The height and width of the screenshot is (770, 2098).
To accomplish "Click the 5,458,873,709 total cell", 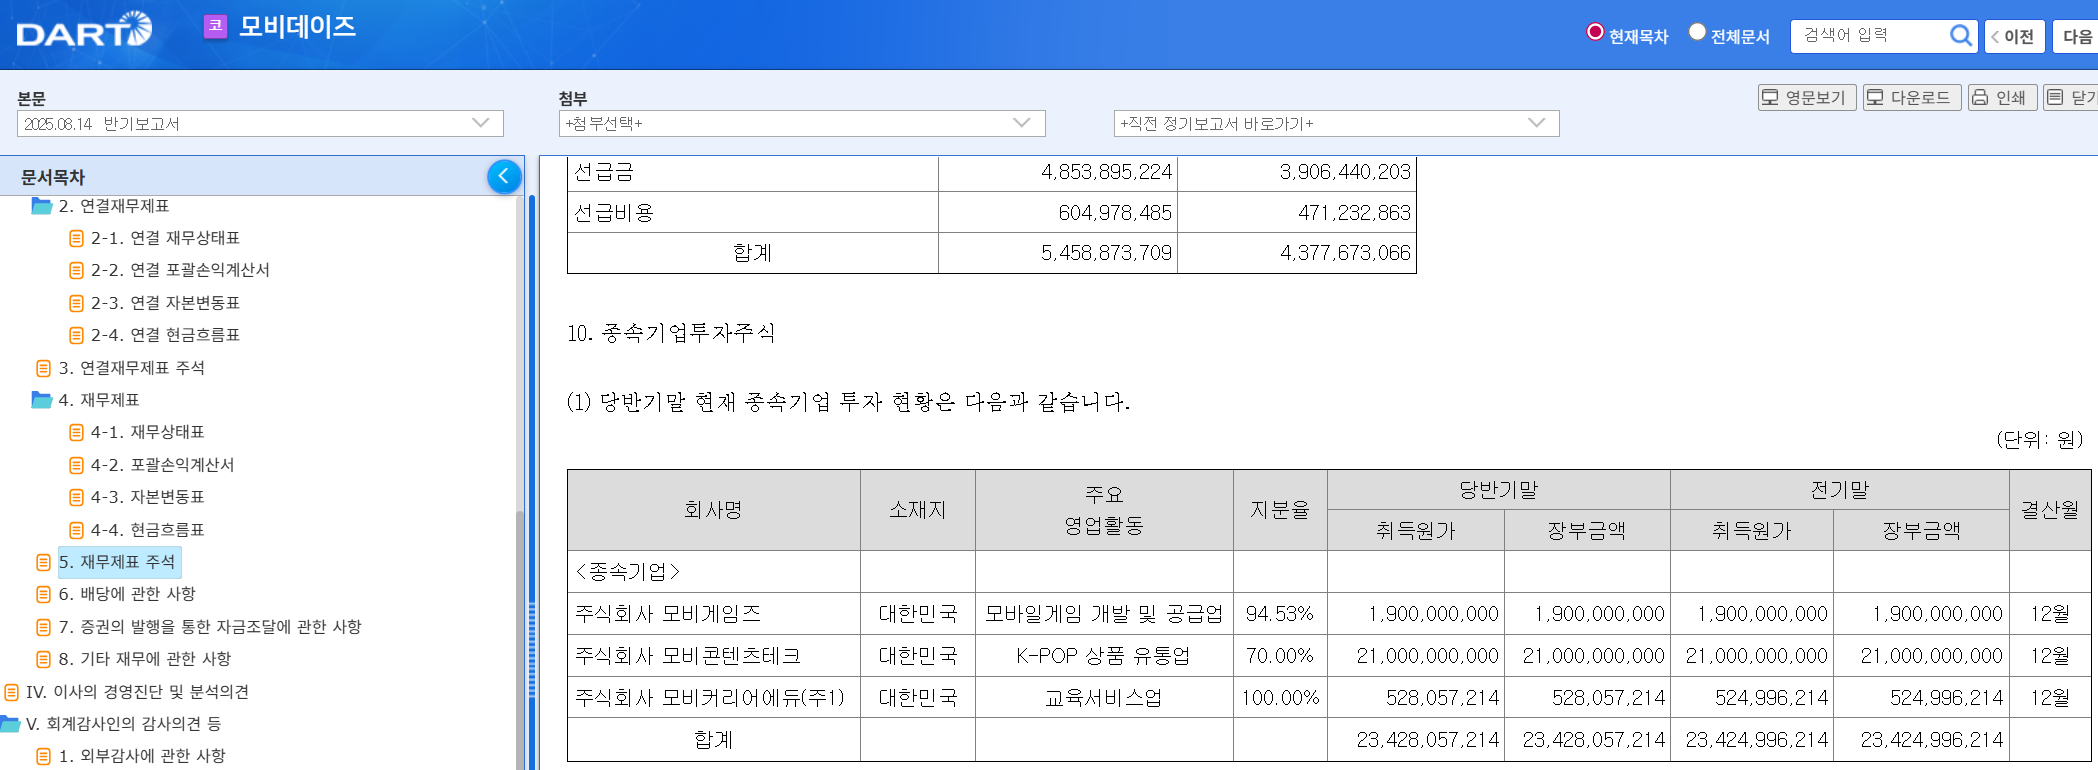I will coord(1058,253).
